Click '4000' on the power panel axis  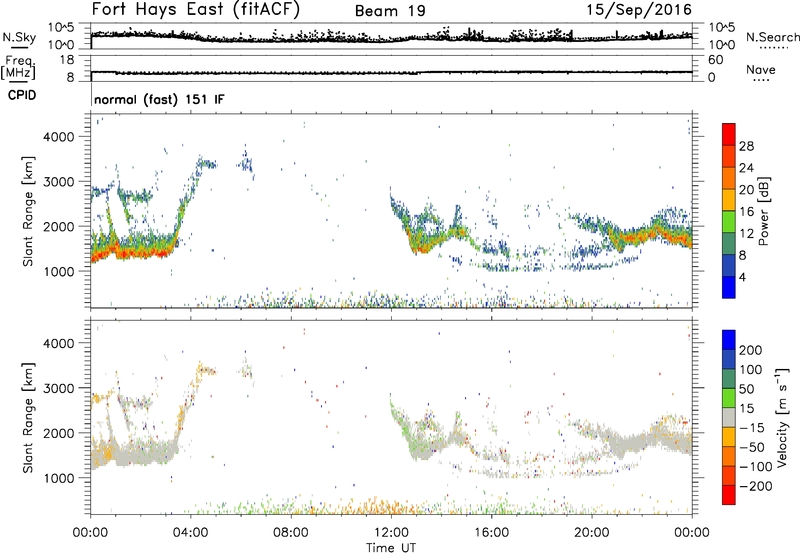[x=58, y=137]
